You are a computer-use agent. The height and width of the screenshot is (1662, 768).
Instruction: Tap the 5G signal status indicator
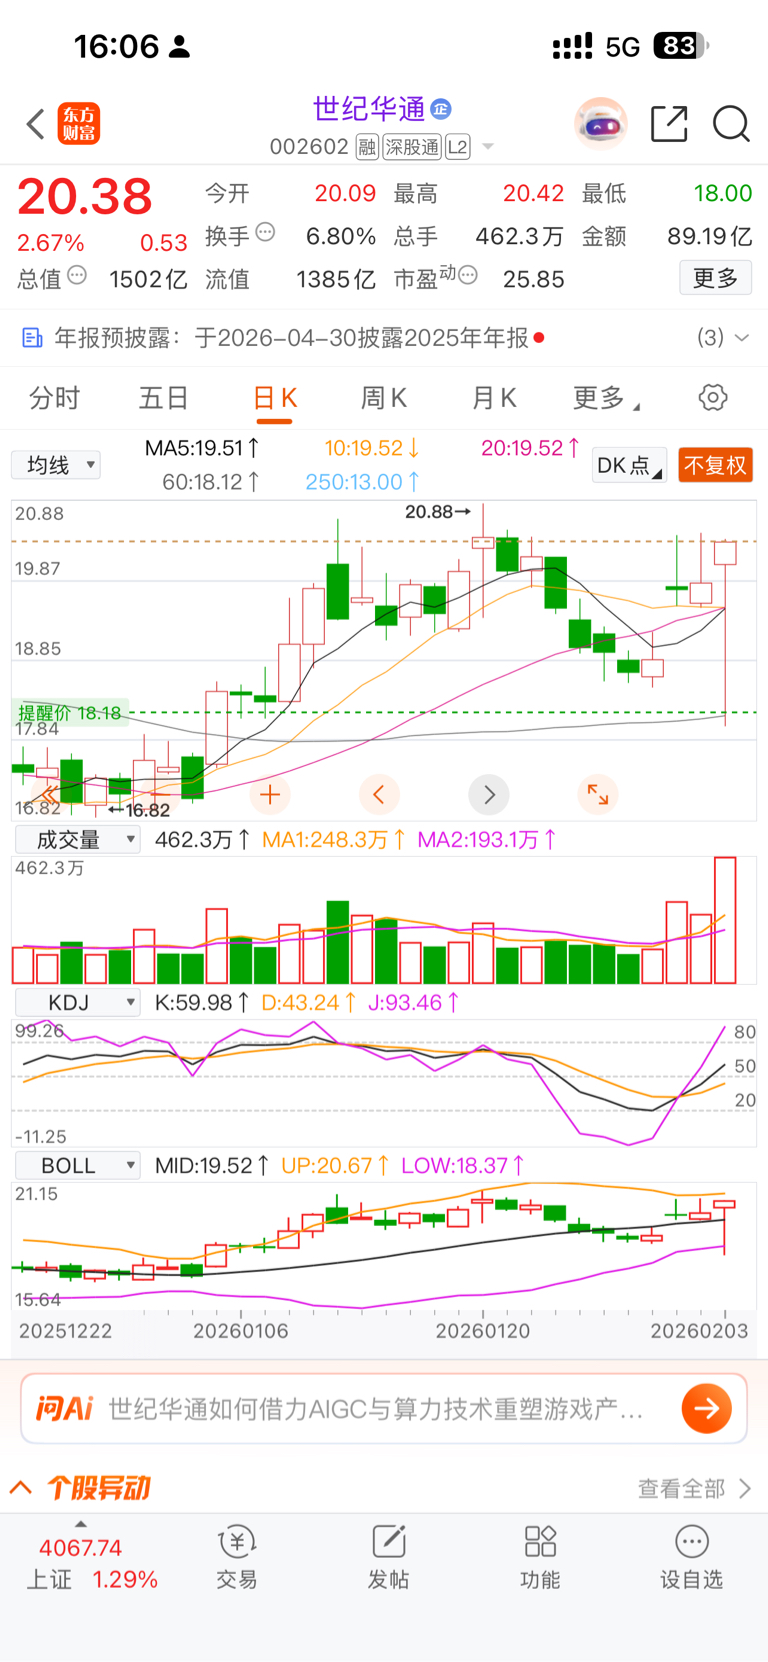[622, 47]
